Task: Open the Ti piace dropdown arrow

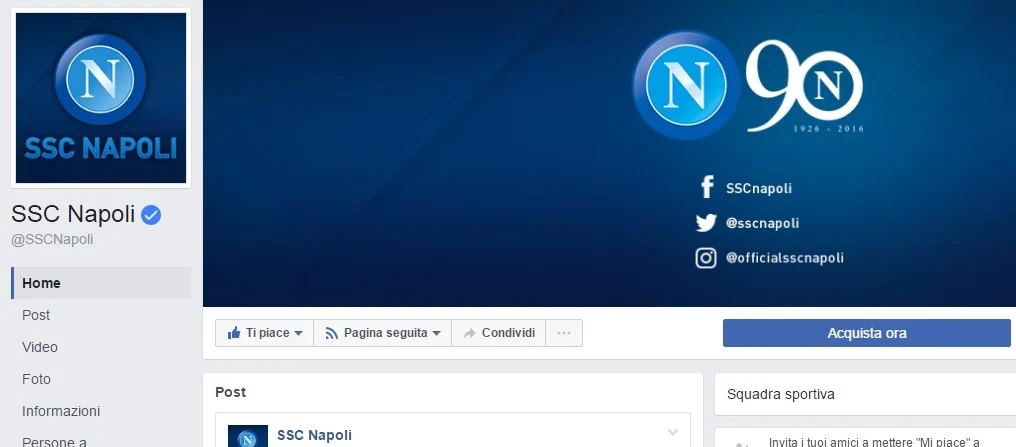Action: tap(298, 334)
